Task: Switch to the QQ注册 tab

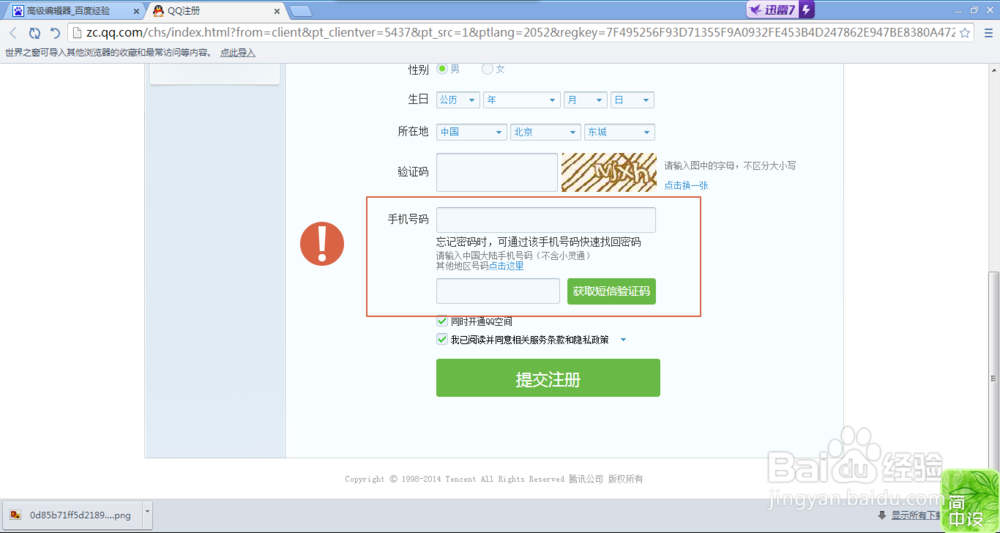Action: pyautogui.click(x=214, y=11)
